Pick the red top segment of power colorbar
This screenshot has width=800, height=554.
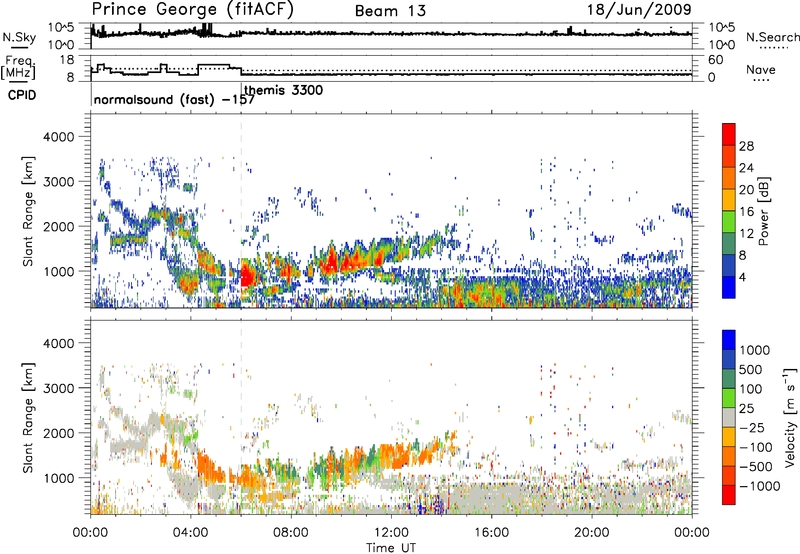pyautogui.click(x=729, y=134)
